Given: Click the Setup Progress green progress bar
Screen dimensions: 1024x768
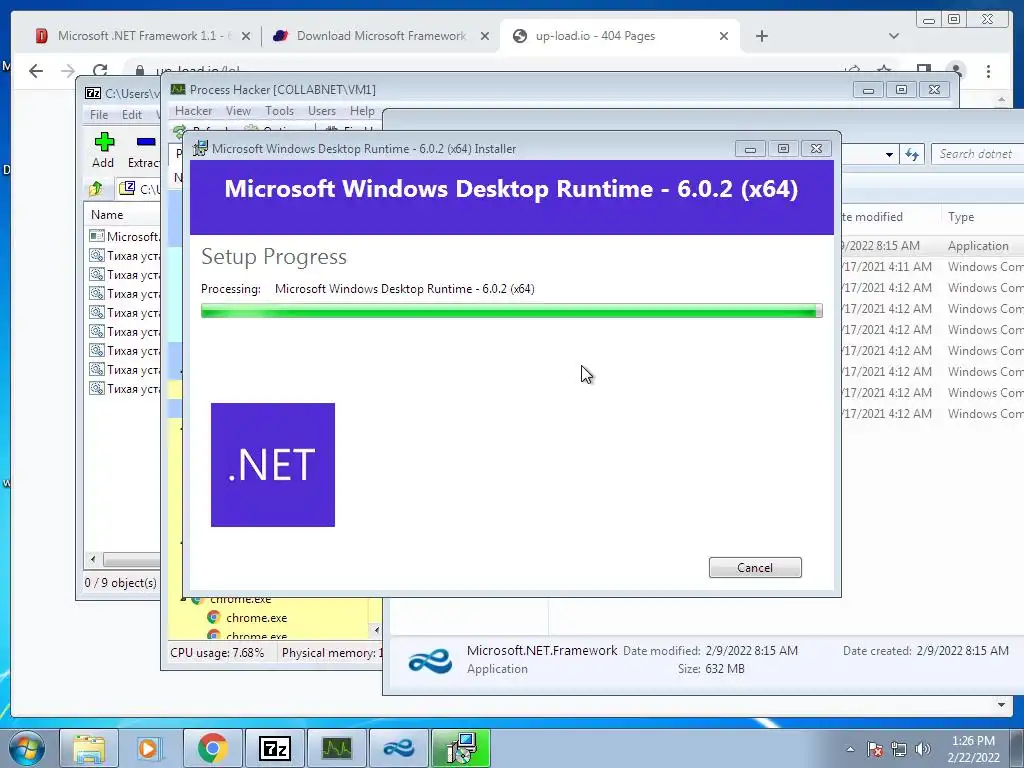Looking at the screenshot, I should click(x=511, y=311).
